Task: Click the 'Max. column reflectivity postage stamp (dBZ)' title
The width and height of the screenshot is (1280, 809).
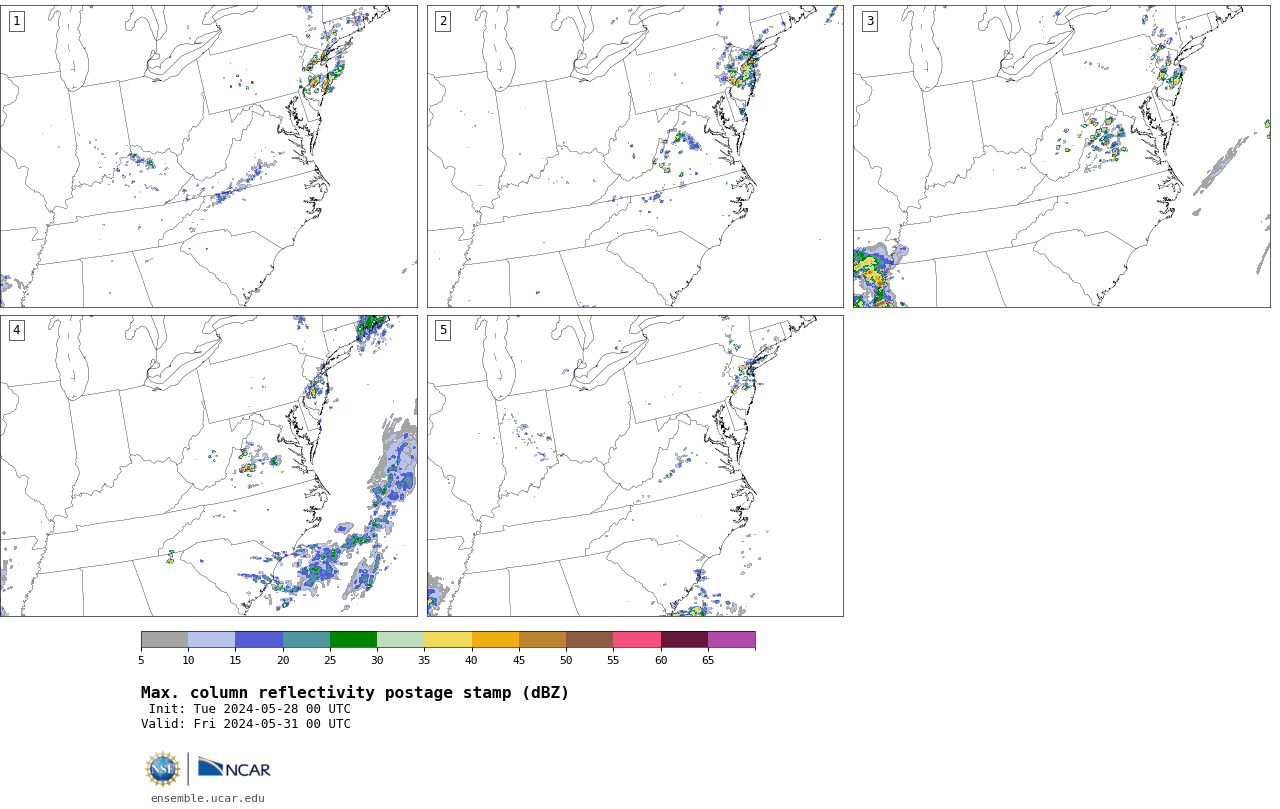Action: point(355,693)
